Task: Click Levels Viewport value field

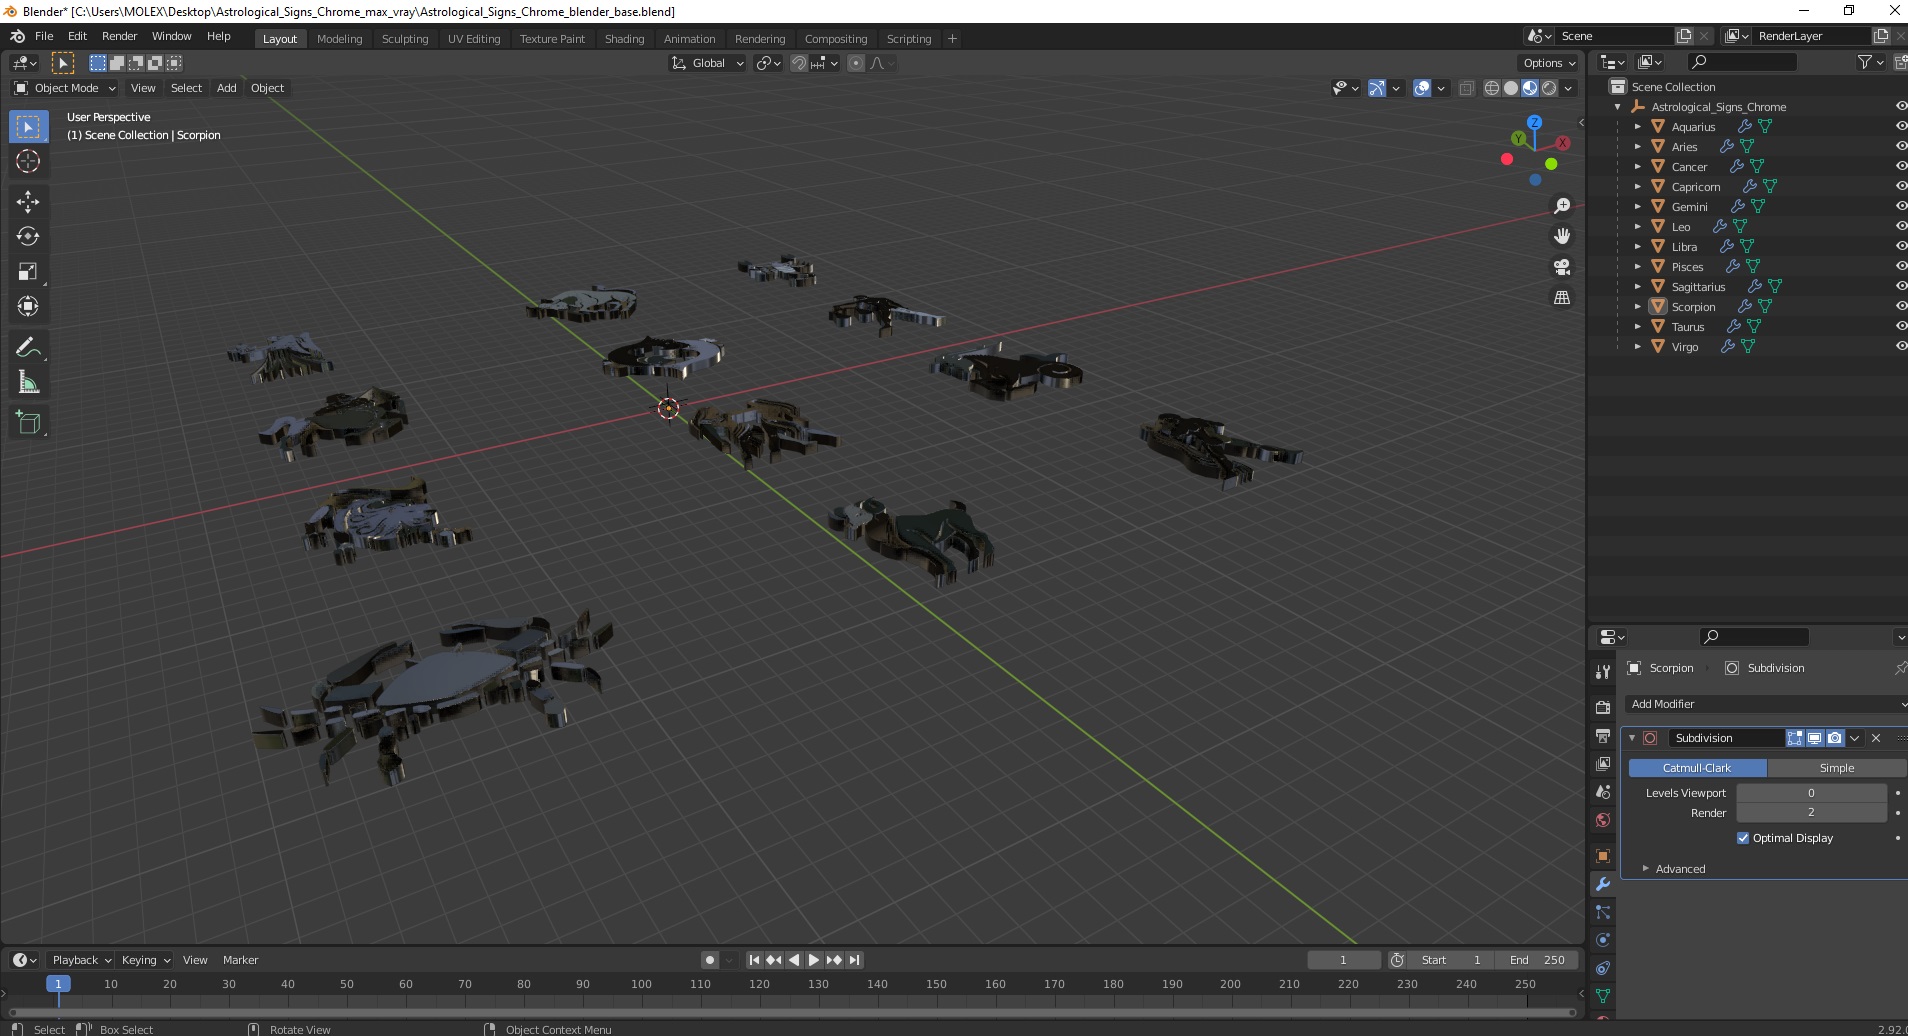Action: click(1811, 793)
